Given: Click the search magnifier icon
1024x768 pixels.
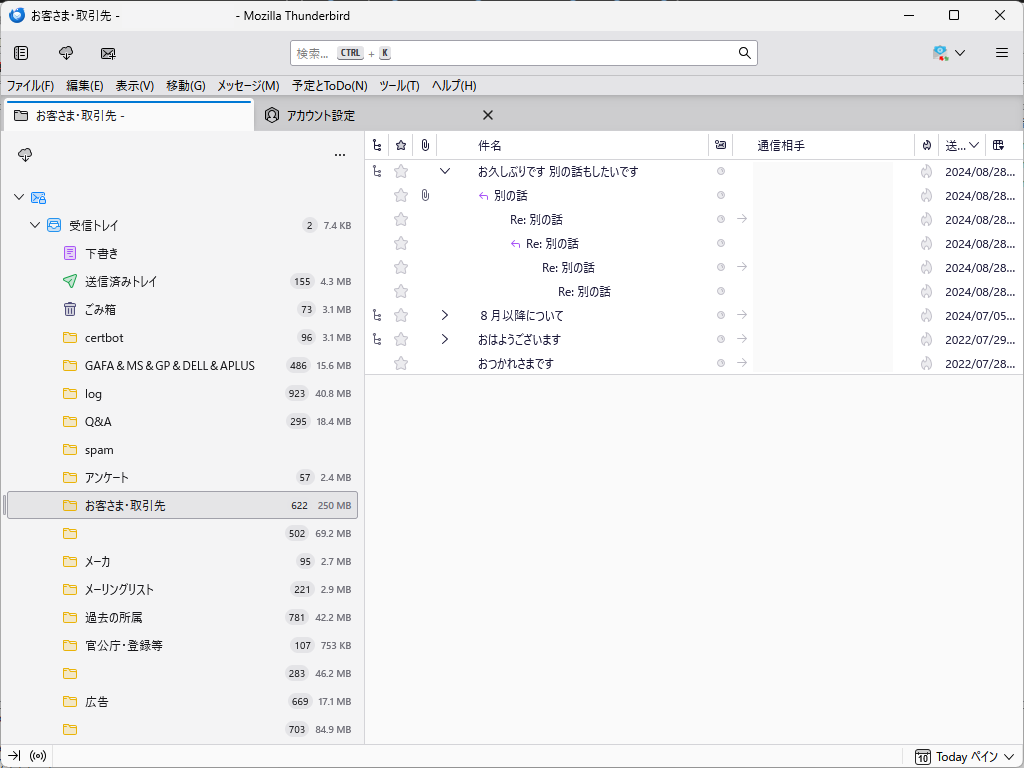Looking at the screenshot, I should pyautogui.click(x=744, y=53).
